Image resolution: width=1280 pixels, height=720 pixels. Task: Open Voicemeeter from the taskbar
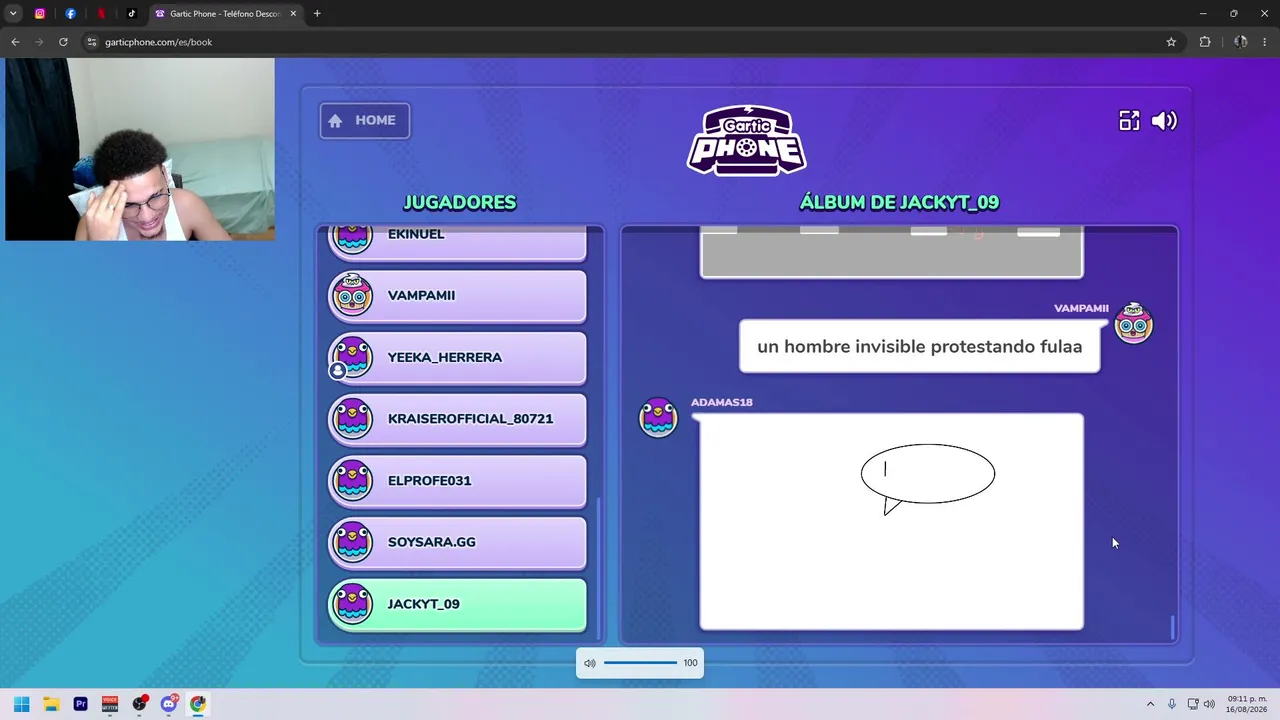pyautogui.click(x=110, y=704)
